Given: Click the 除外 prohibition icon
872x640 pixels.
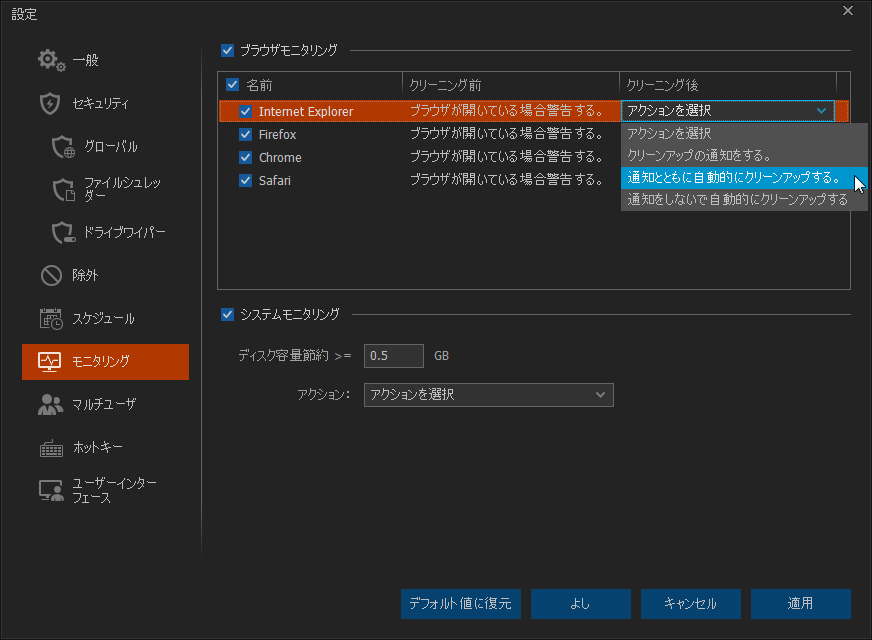Looking at the screenshot, I should [51, 275].
